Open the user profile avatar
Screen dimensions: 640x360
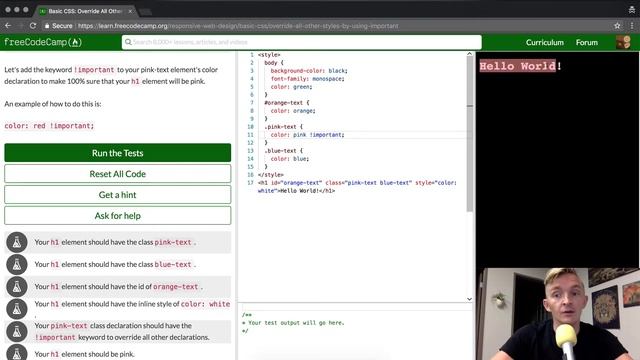[623, 42]
